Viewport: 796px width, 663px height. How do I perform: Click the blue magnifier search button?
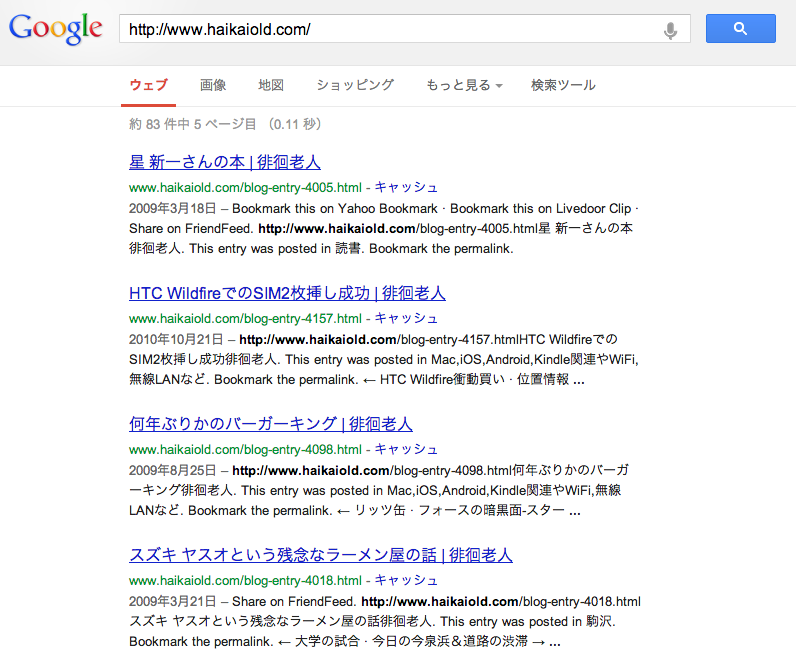(x=741, y=28)
